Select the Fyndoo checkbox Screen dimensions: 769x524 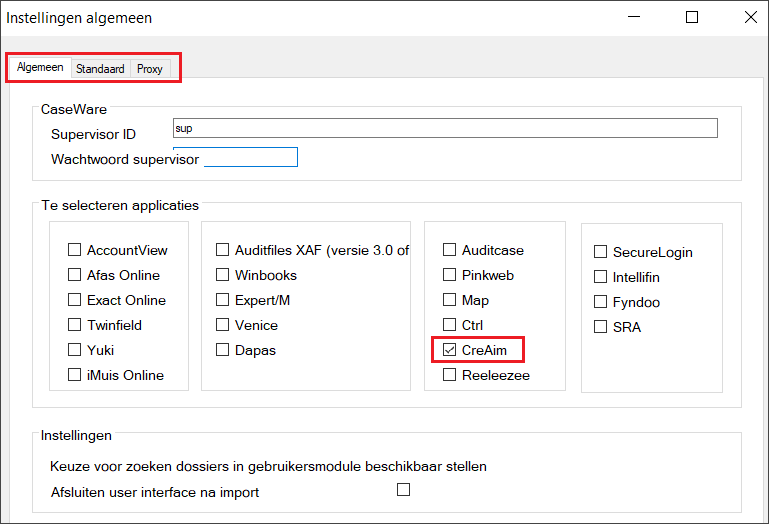600,302
